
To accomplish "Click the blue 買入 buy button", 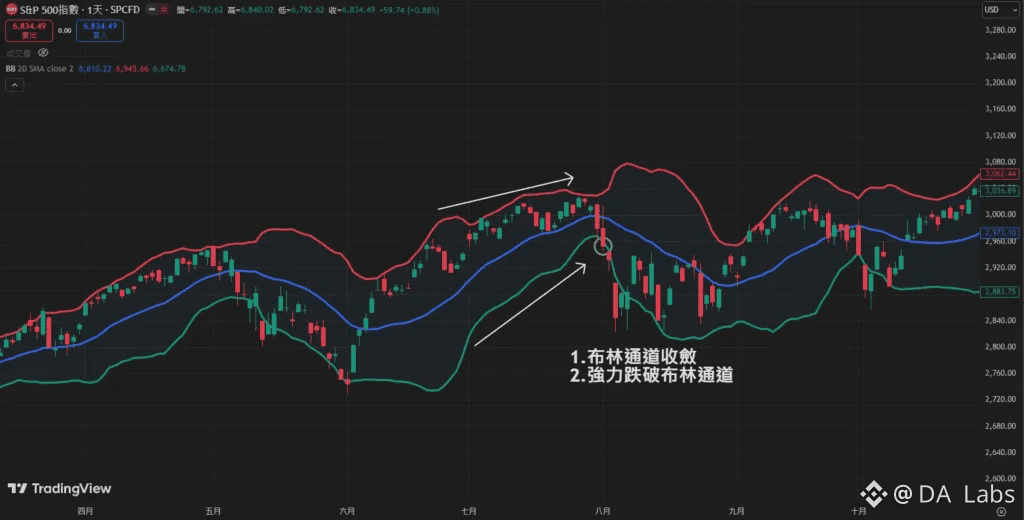I will (x=100, y=31).
